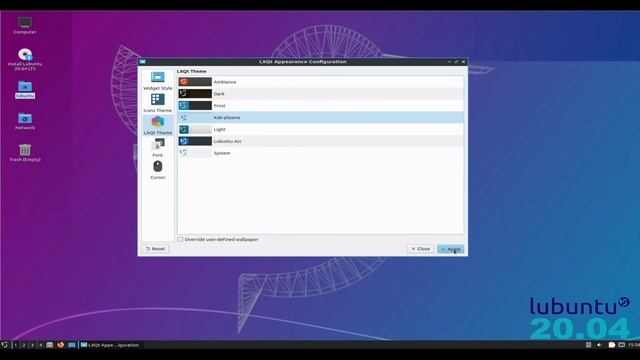Click the Ambiance theme preview thumbnail
This screenshot has height=360, width=640.
(x=195, y=82)
